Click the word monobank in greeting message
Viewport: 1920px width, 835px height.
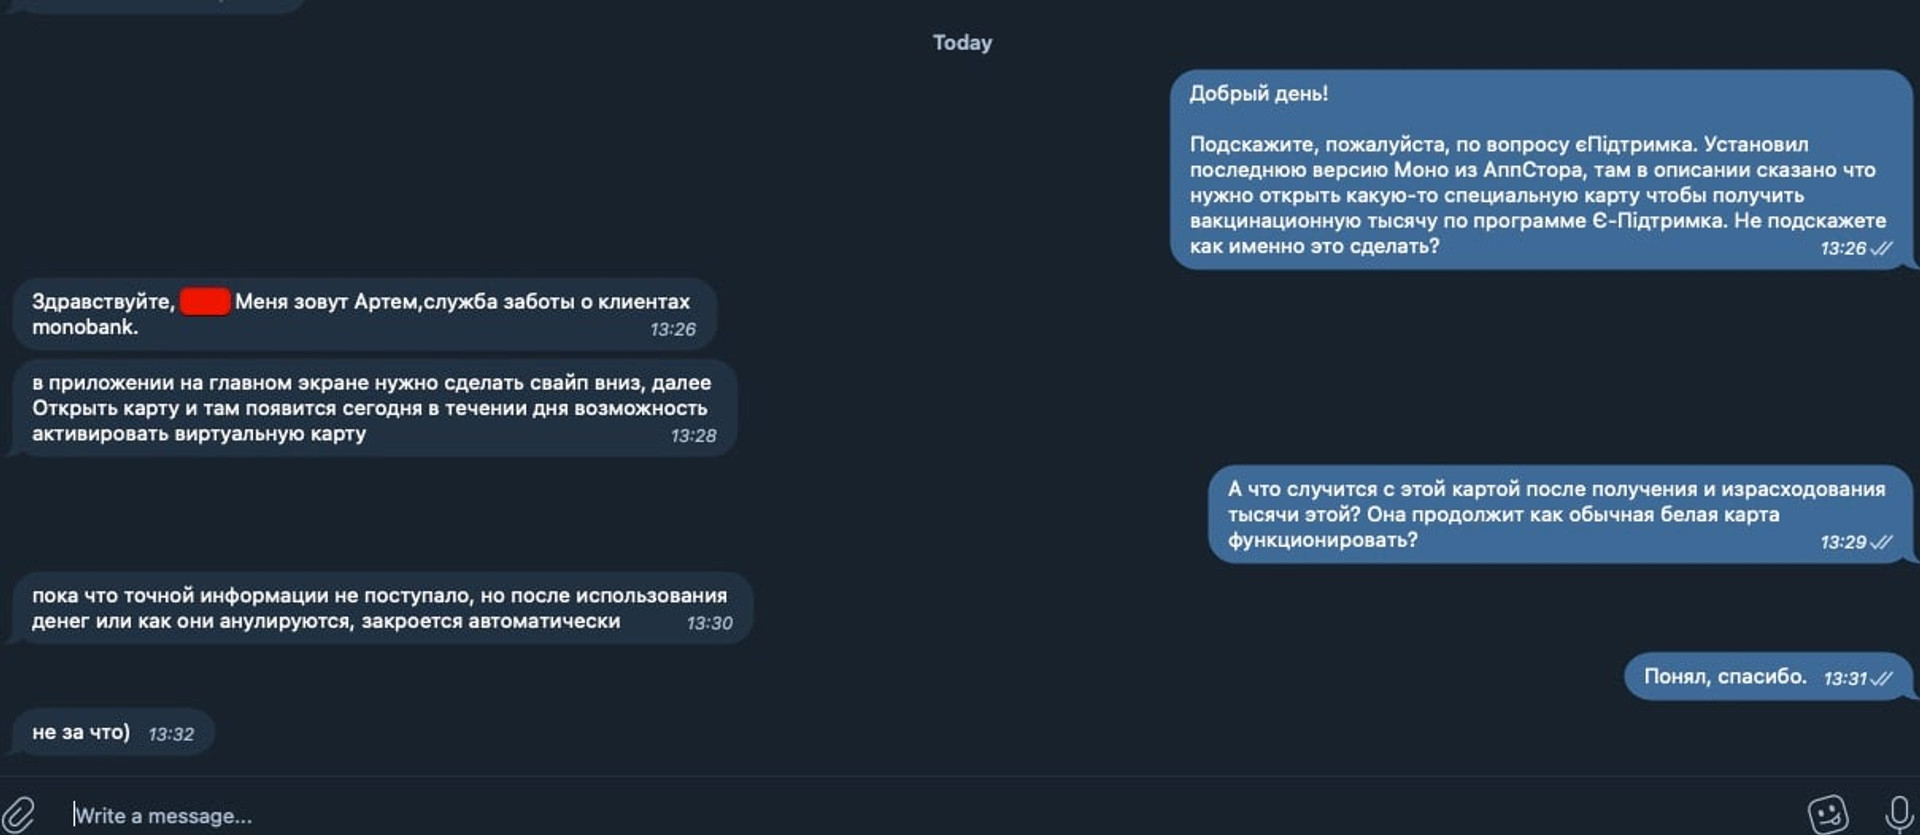(84, 327)
